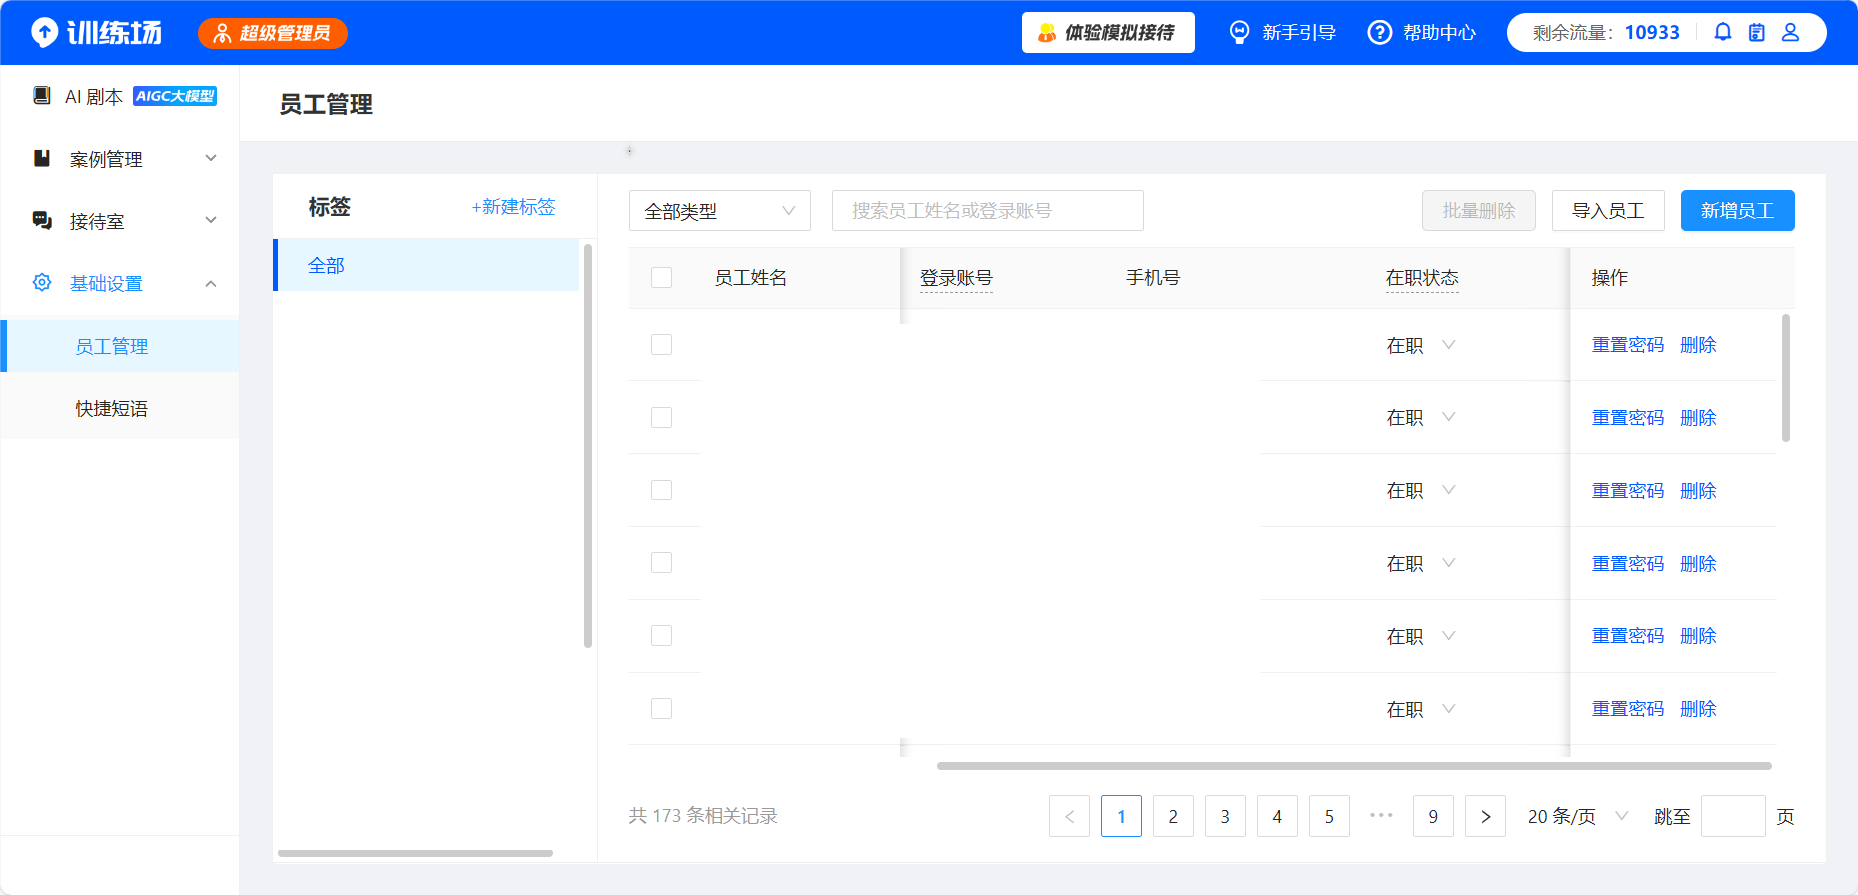The height and width of the screenshot is (895, 1858).
Task: Check the fourth employee row checkbox
Action: pyautogui.click(x=661, y=562)
